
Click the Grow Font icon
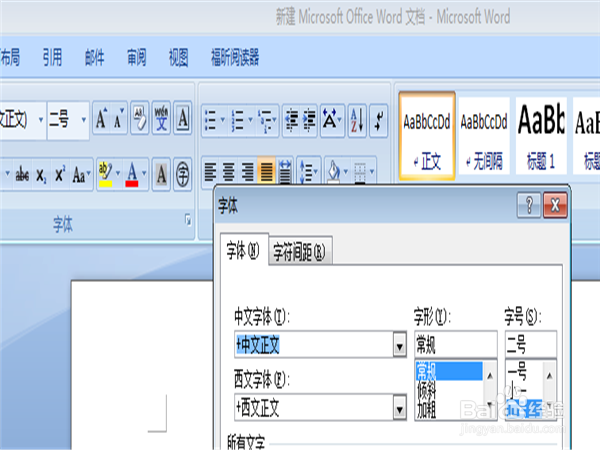pos(101,119)
